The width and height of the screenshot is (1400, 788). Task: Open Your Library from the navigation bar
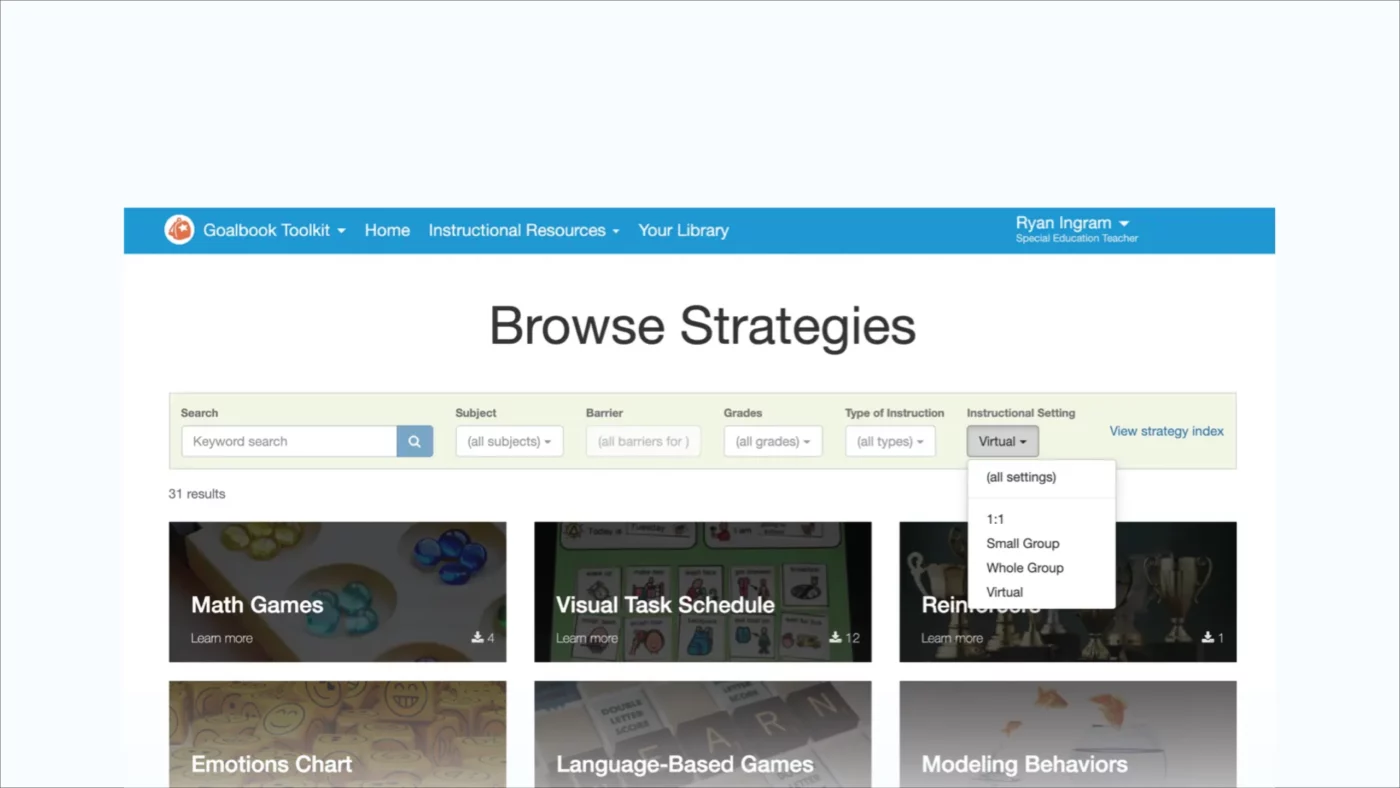pos(683,230)
